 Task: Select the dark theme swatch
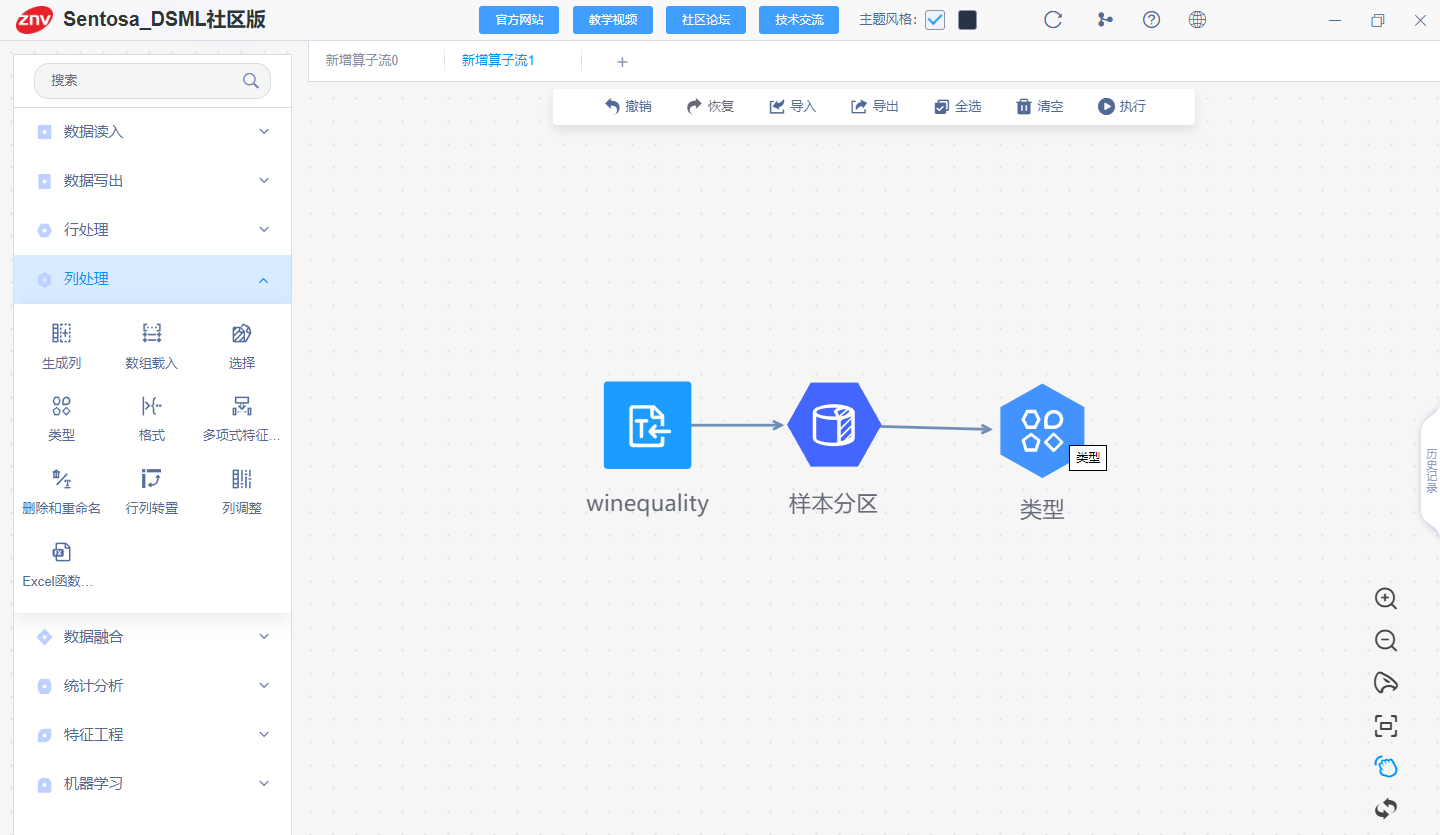pos(967,20)
